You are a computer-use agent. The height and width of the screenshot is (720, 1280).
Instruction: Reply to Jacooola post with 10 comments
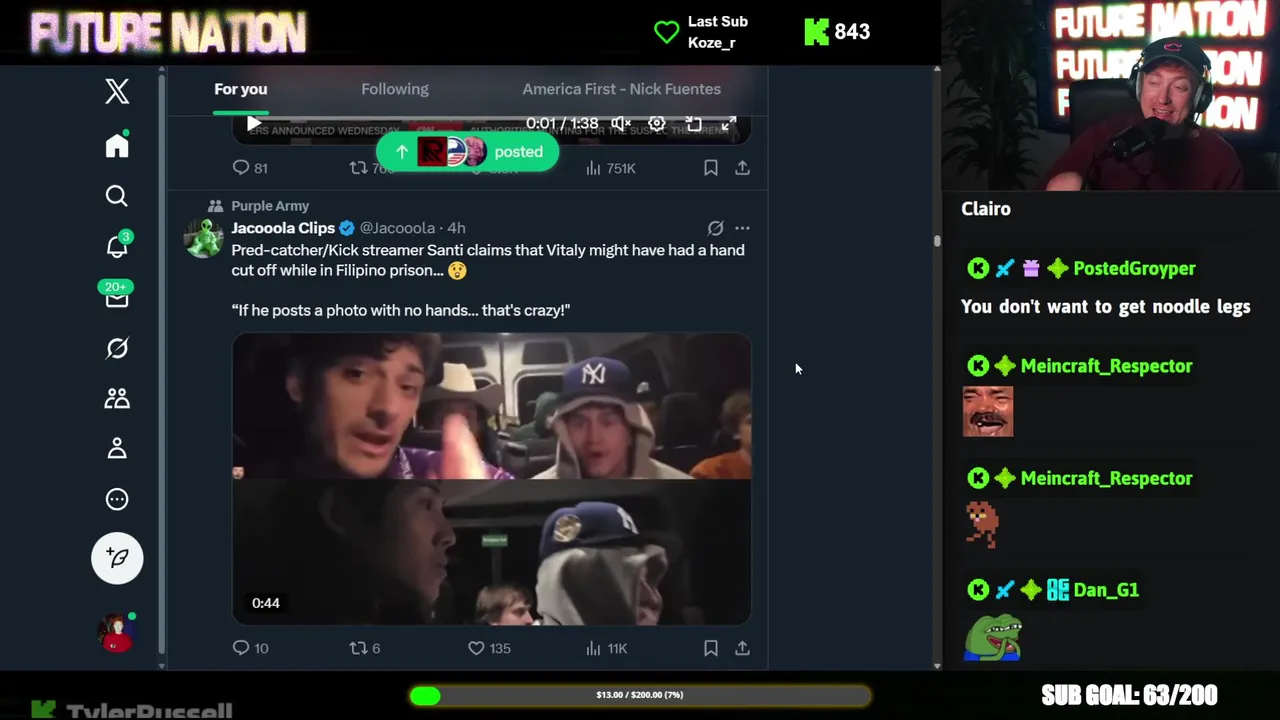coord(250,648)
